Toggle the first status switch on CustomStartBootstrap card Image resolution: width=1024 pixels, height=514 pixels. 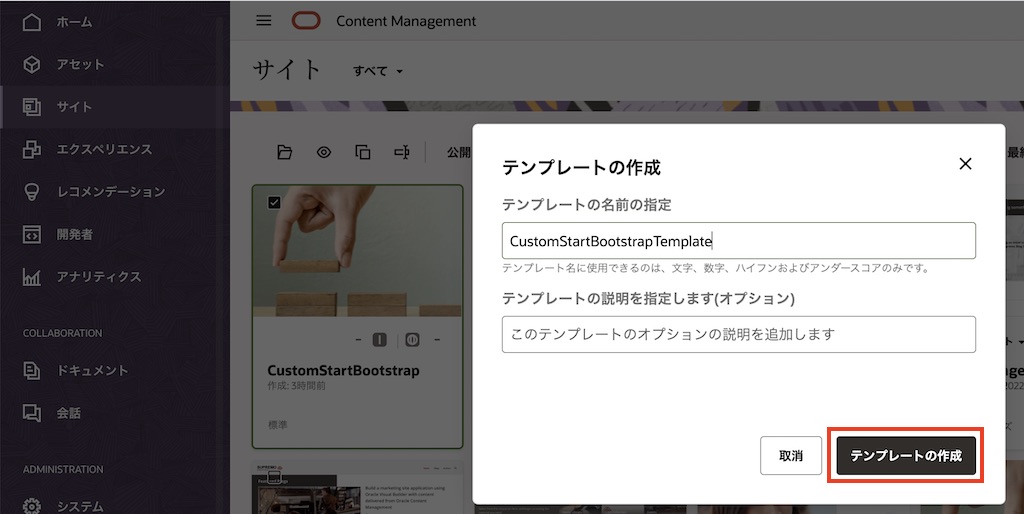380,340
